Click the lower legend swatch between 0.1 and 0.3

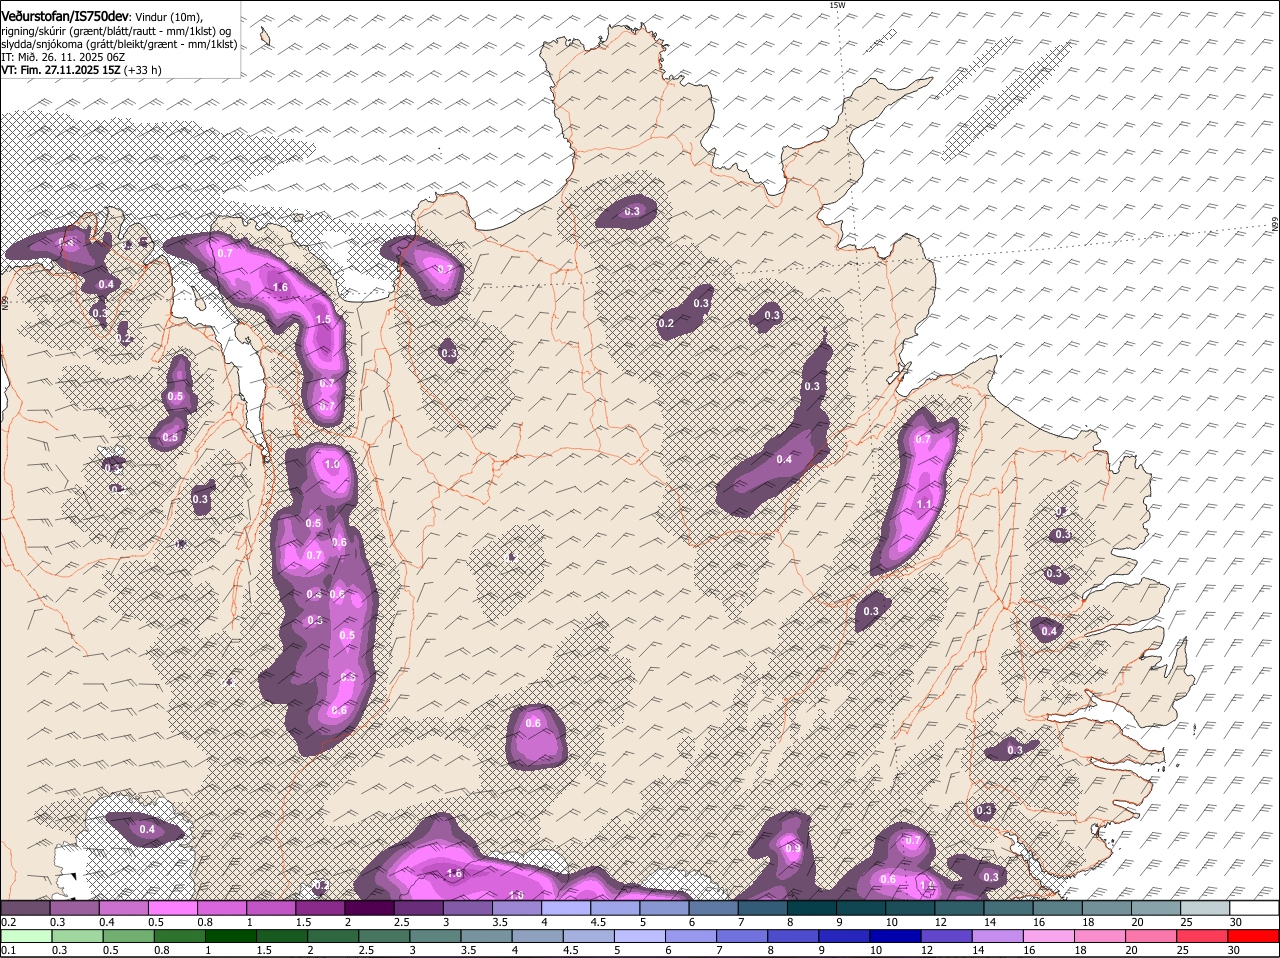(26, 936)
